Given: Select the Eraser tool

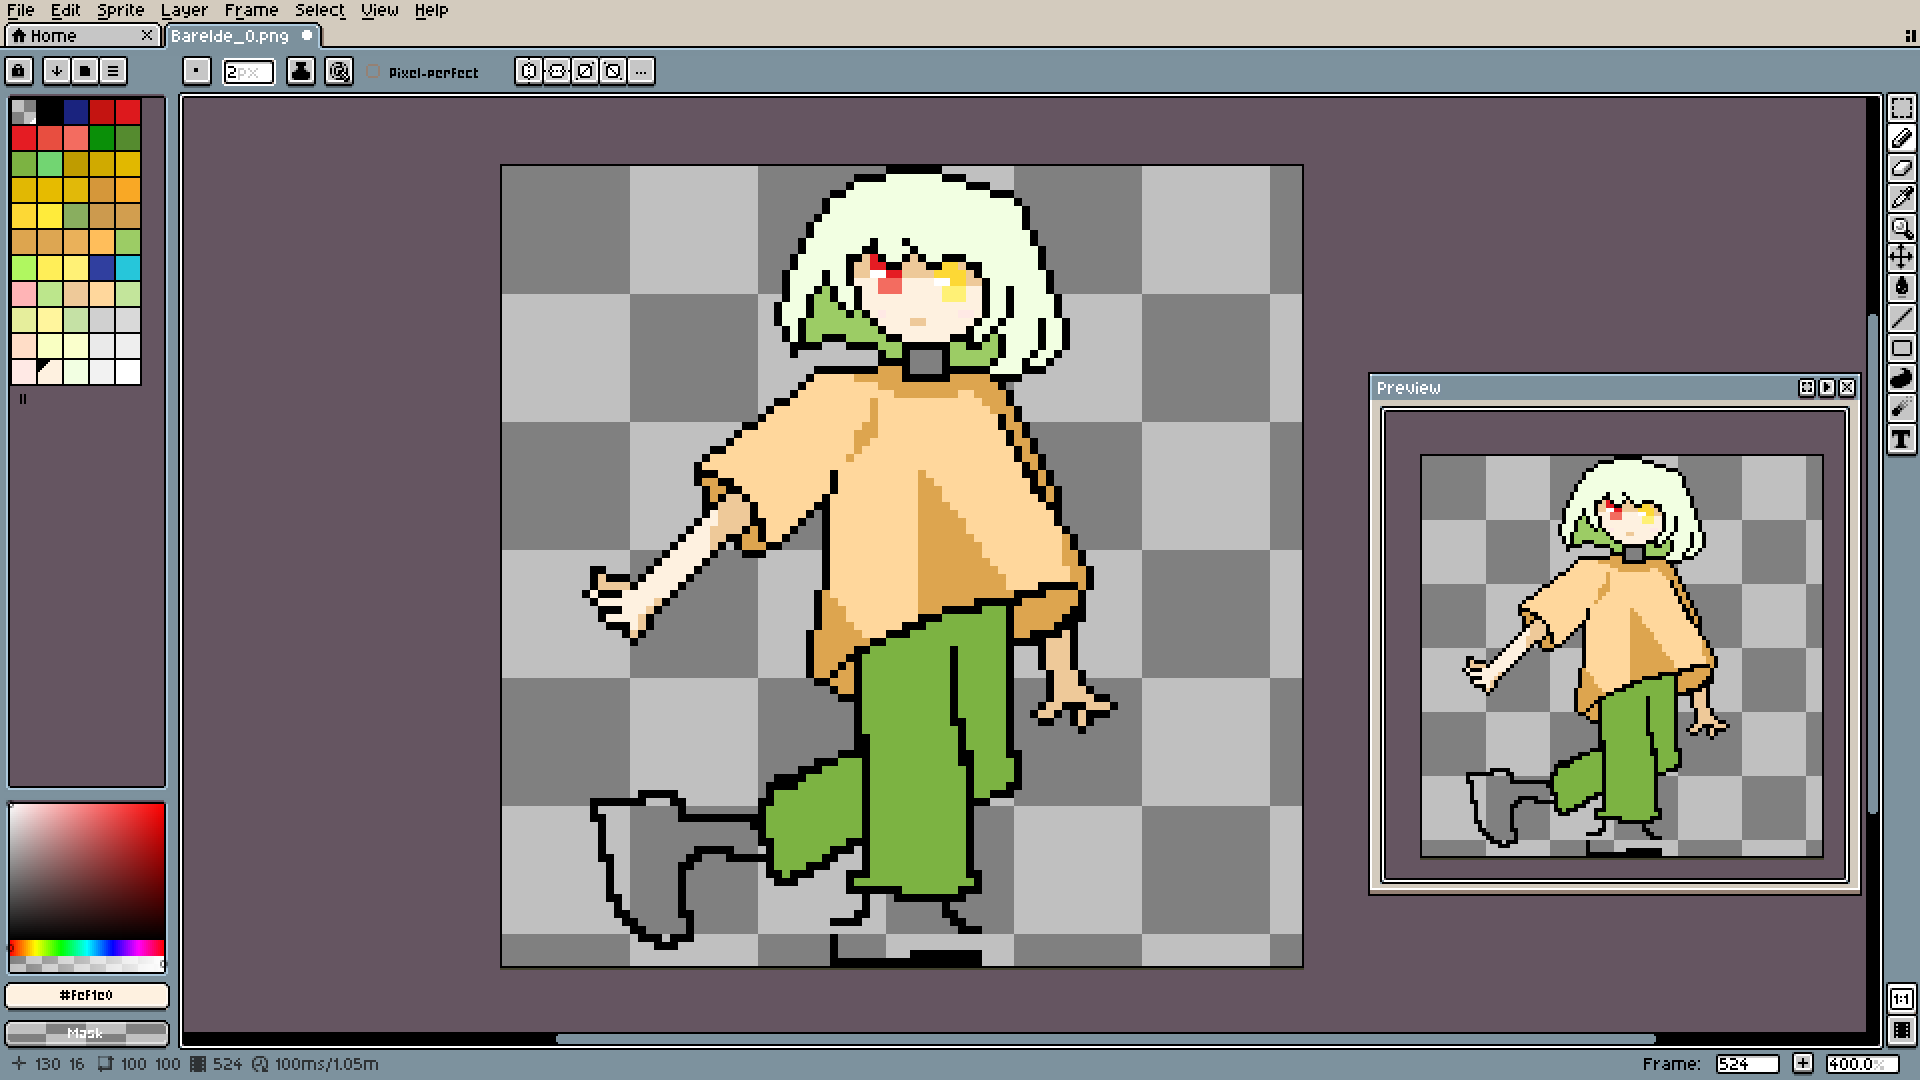Looking at the screenshot, I should click(x=1901, y=168).
